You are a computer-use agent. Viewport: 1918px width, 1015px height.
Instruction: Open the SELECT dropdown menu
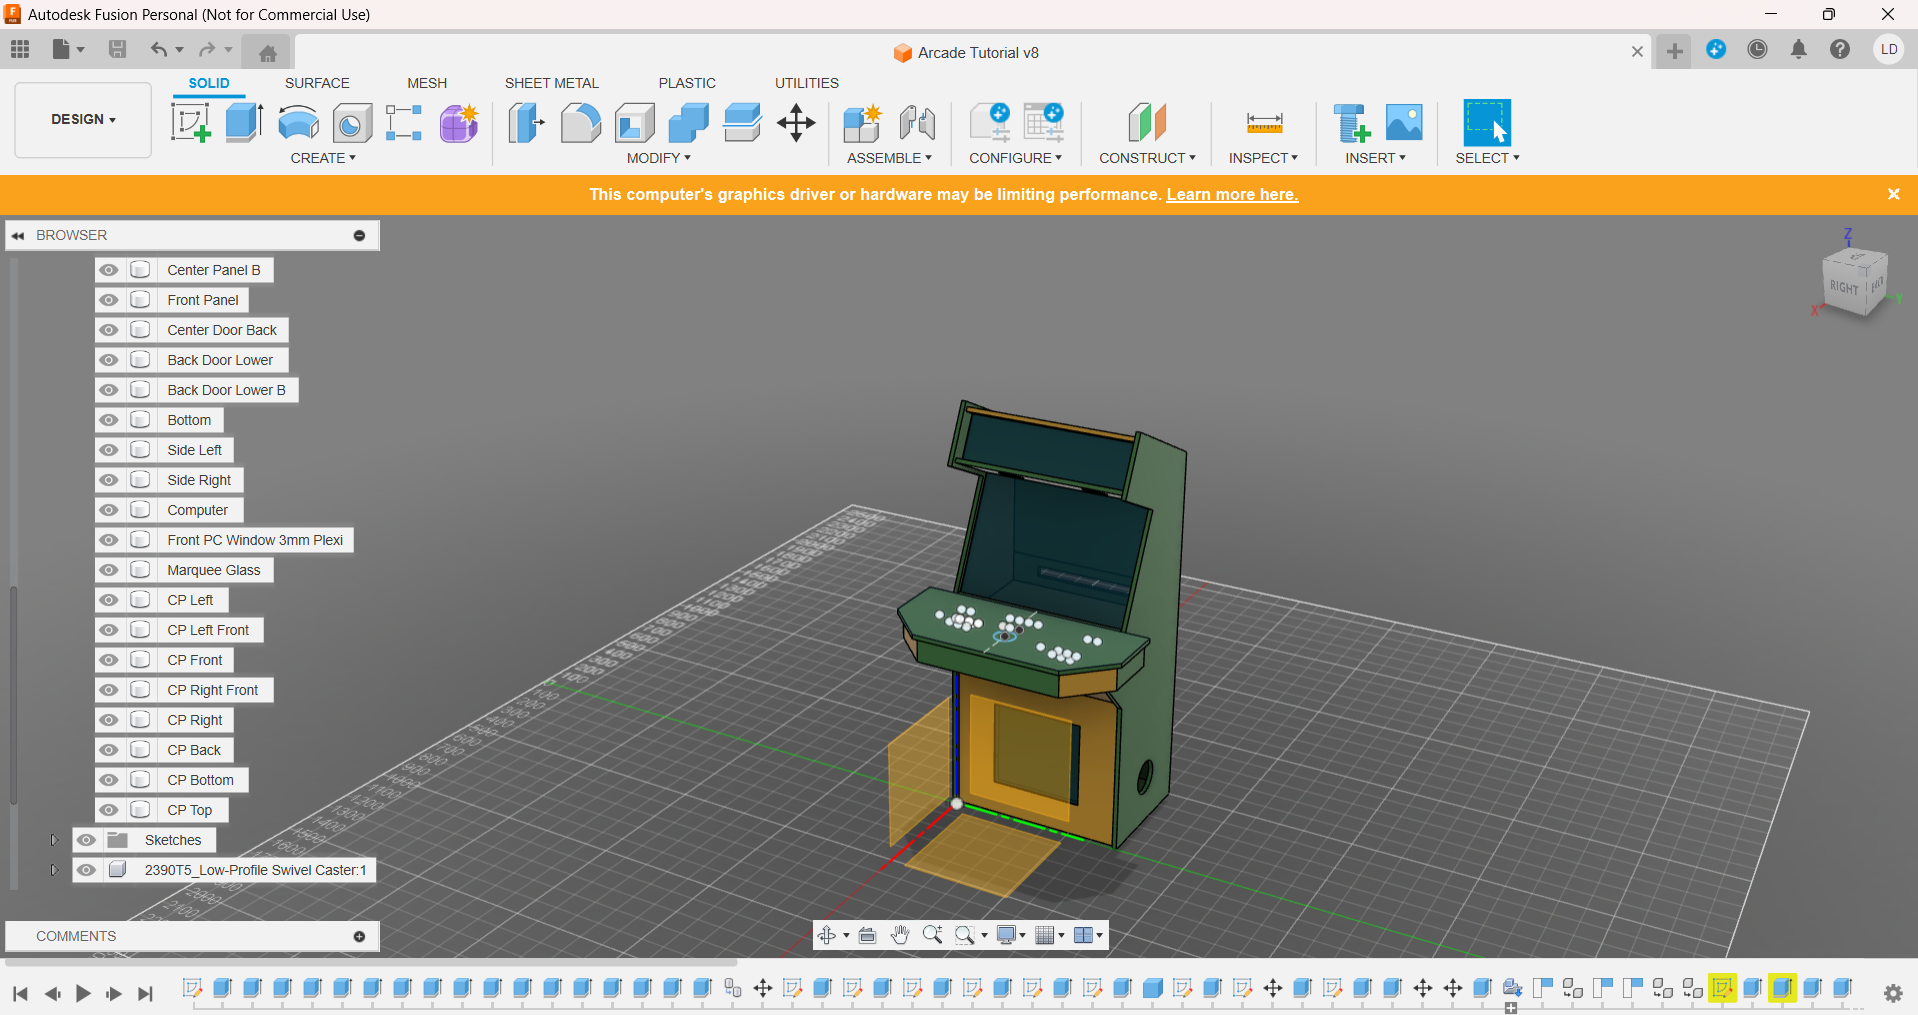[1487, 158]
